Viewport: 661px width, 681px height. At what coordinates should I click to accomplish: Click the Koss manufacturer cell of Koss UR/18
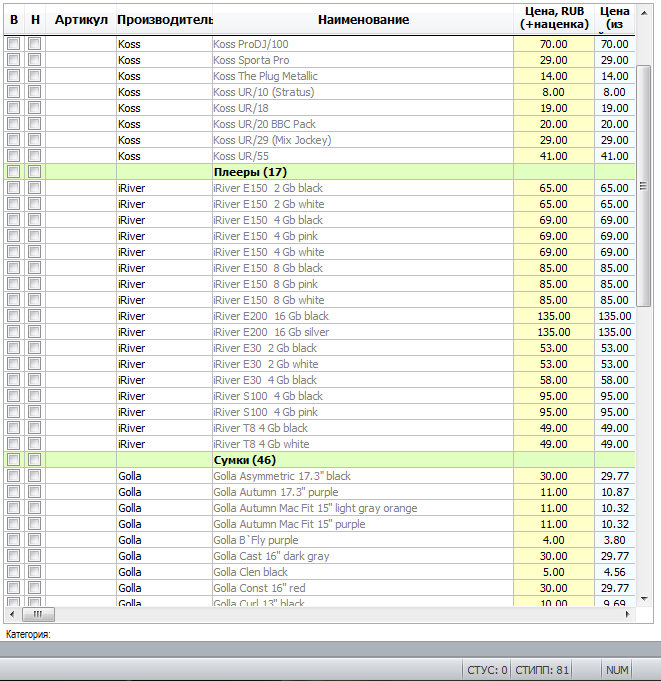164,108
